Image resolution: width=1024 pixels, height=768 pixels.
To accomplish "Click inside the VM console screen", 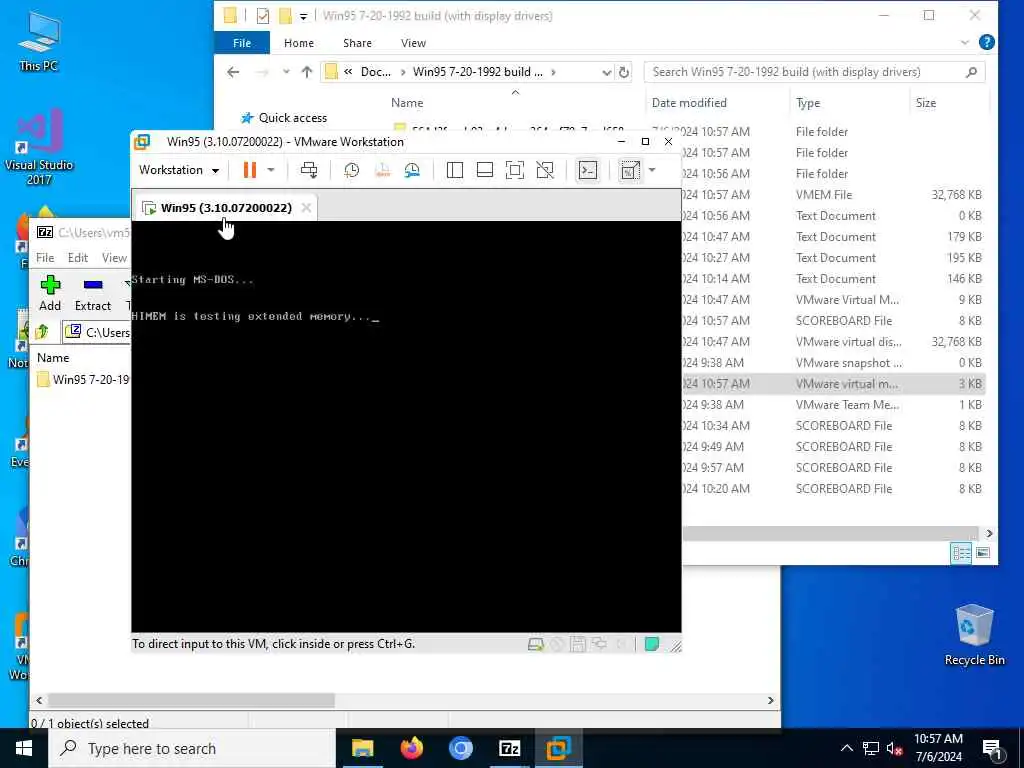I will click(x=406, y=426).
